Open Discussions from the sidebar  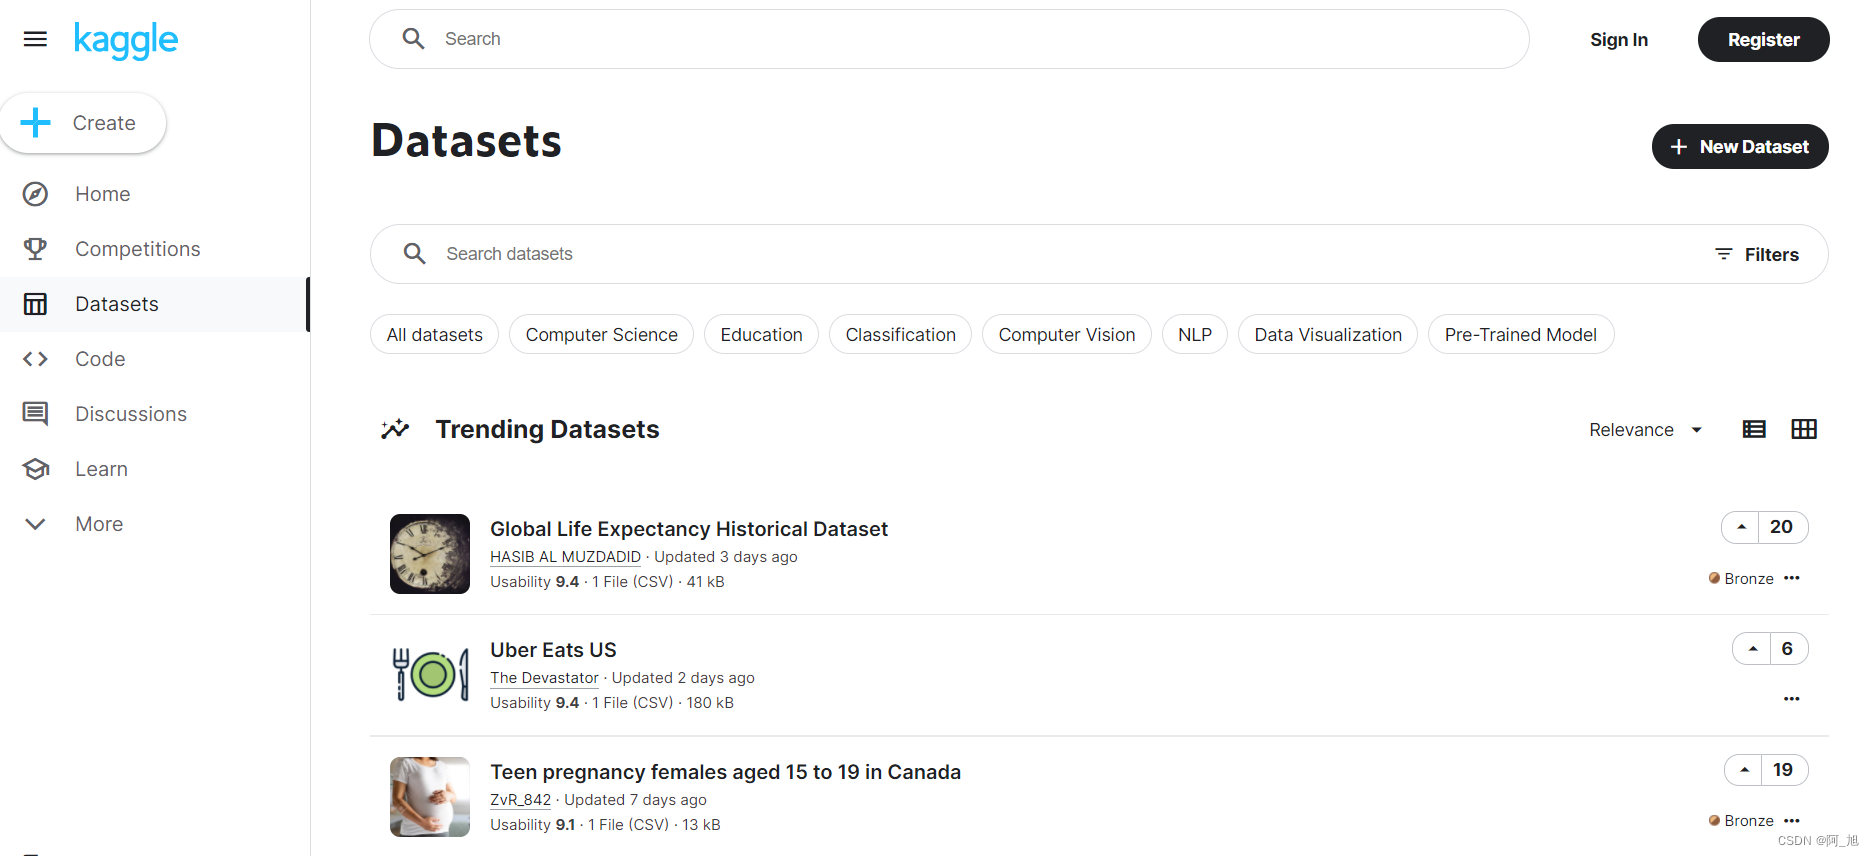(x=154, y=414)
